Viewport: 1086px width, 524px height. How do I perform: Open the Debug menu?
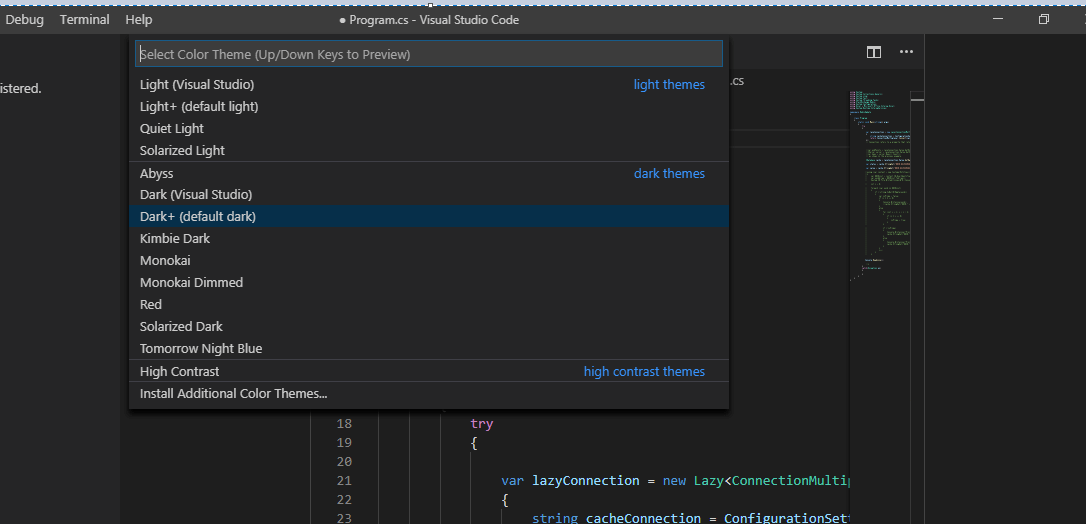pyautogui.click(x=25, y=20)
